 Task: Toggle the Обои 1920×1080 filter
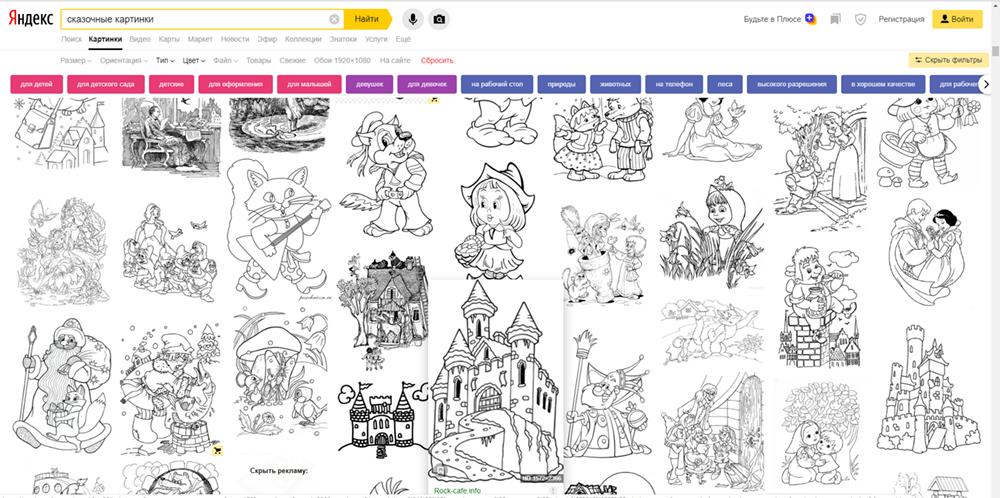[342, 61]
